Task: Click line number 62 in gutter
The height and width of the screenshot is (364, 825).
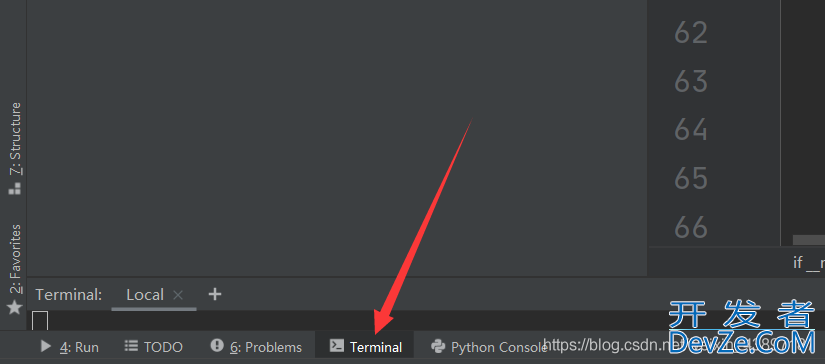Action: point(691,33)
